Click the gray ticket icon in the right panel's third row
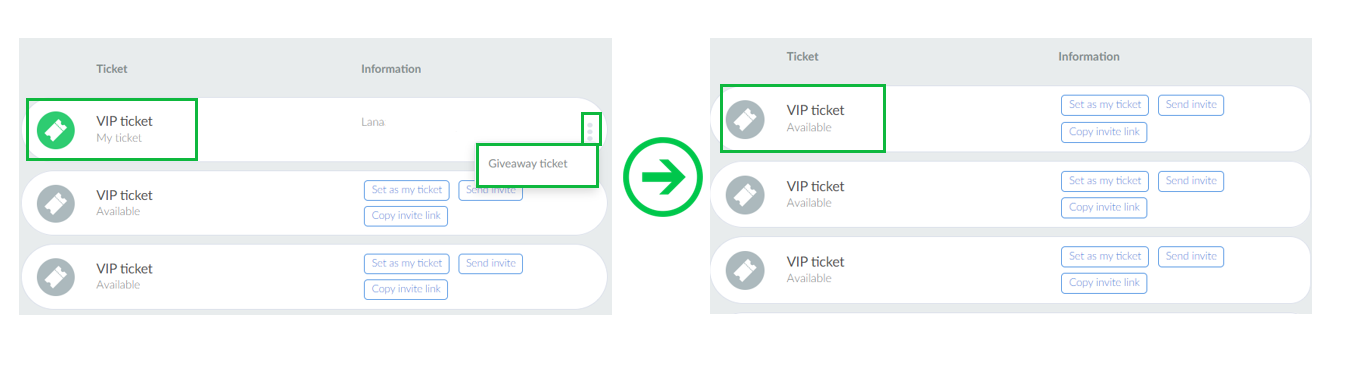The height and width of the screenshot is (374, 1352). [x=746, y=270]
